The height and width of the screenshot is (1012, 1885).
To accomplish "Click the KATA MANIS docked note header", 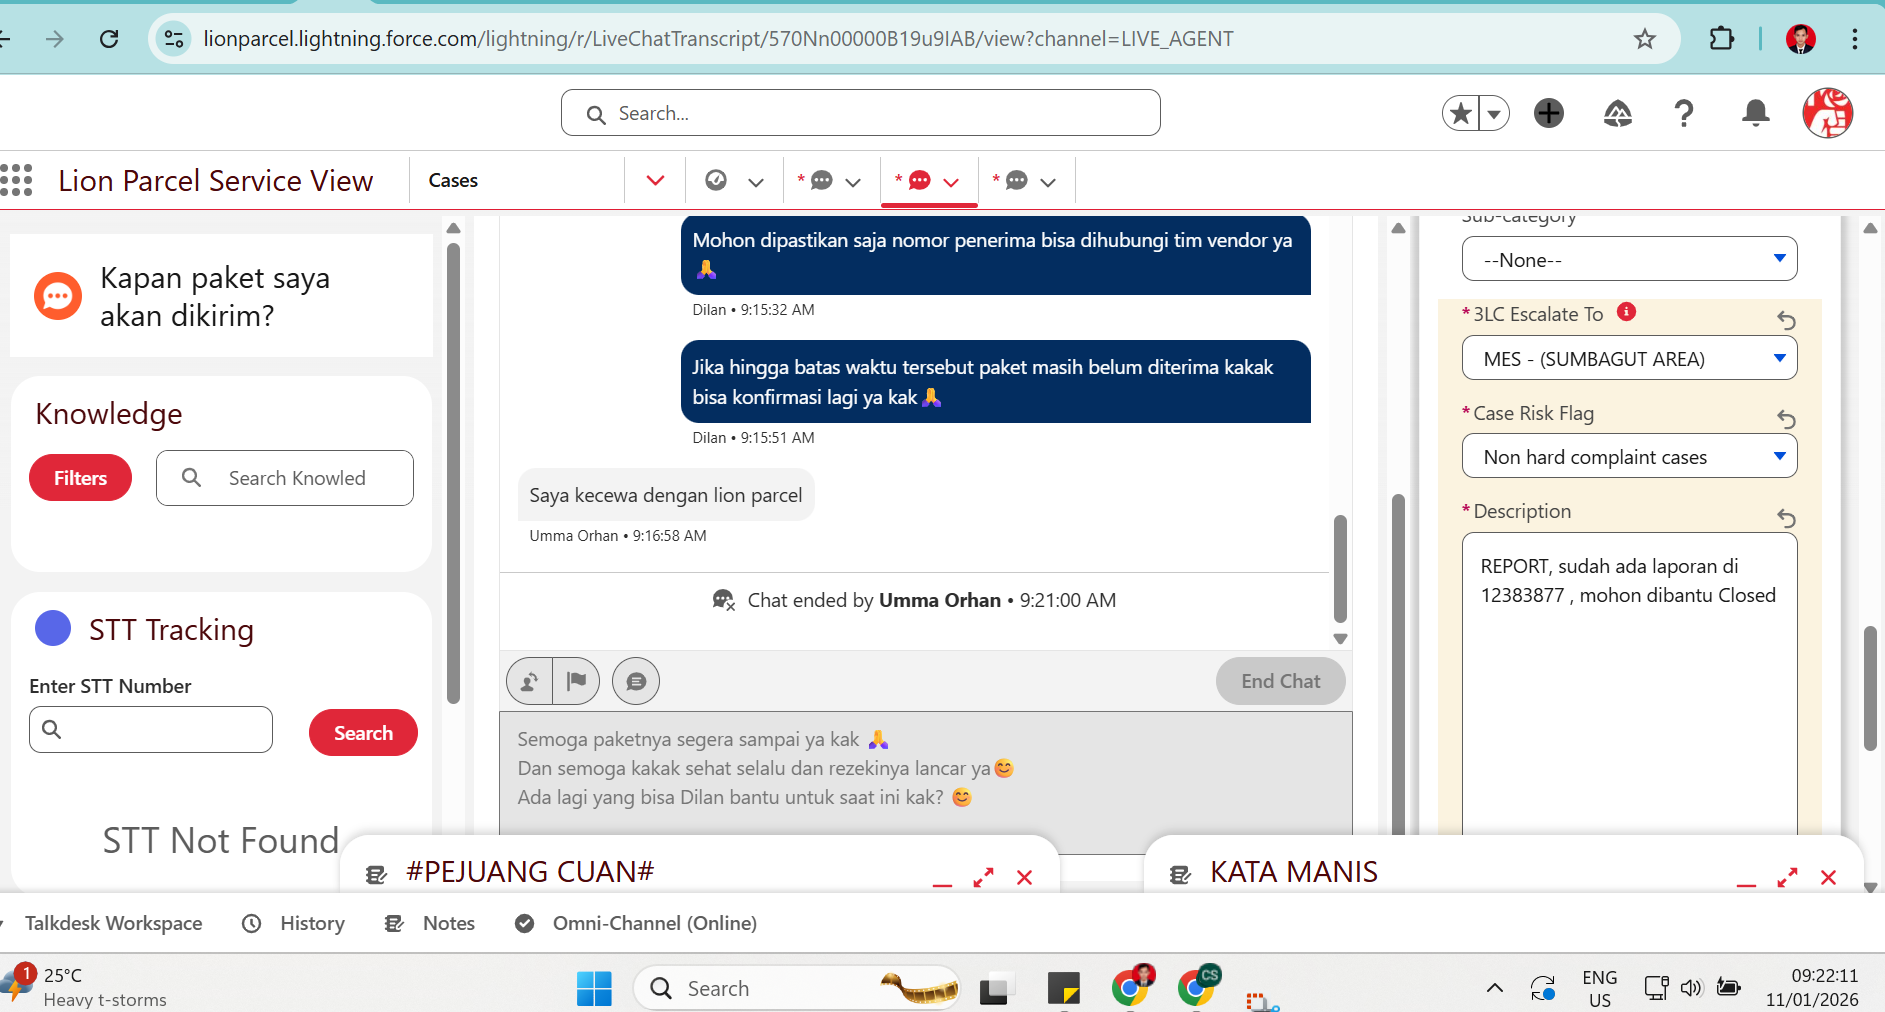I will (x=1294, y=872).
